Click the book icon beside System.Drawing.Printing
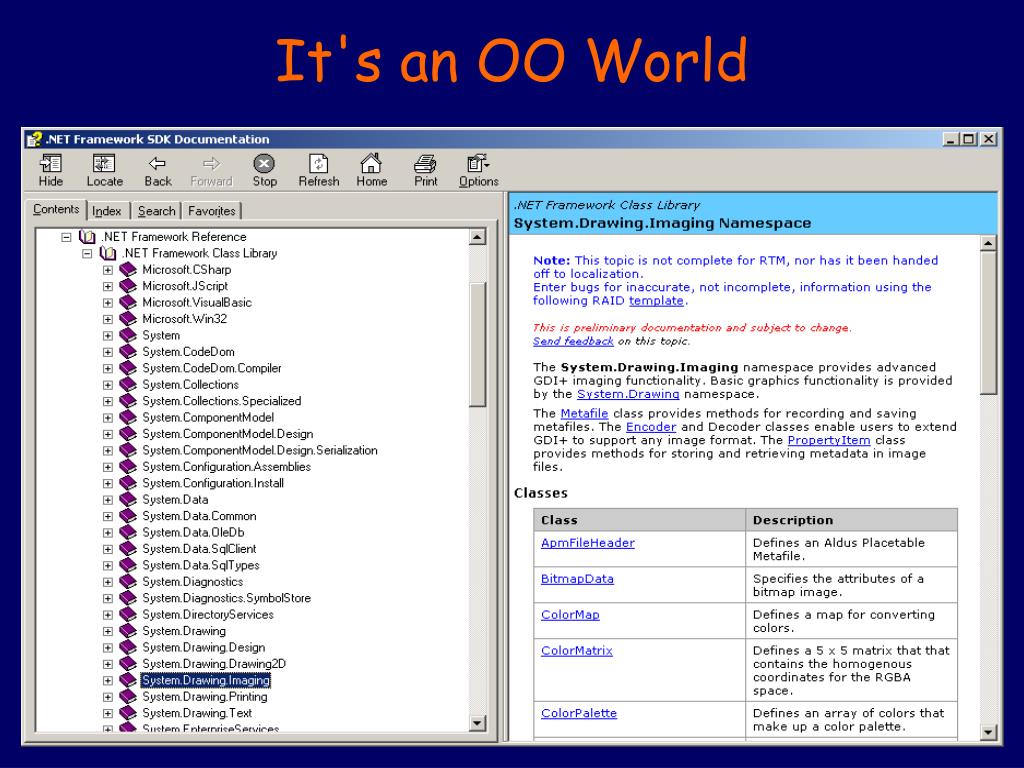The image size is (1024, 768). tap(128, 697)
